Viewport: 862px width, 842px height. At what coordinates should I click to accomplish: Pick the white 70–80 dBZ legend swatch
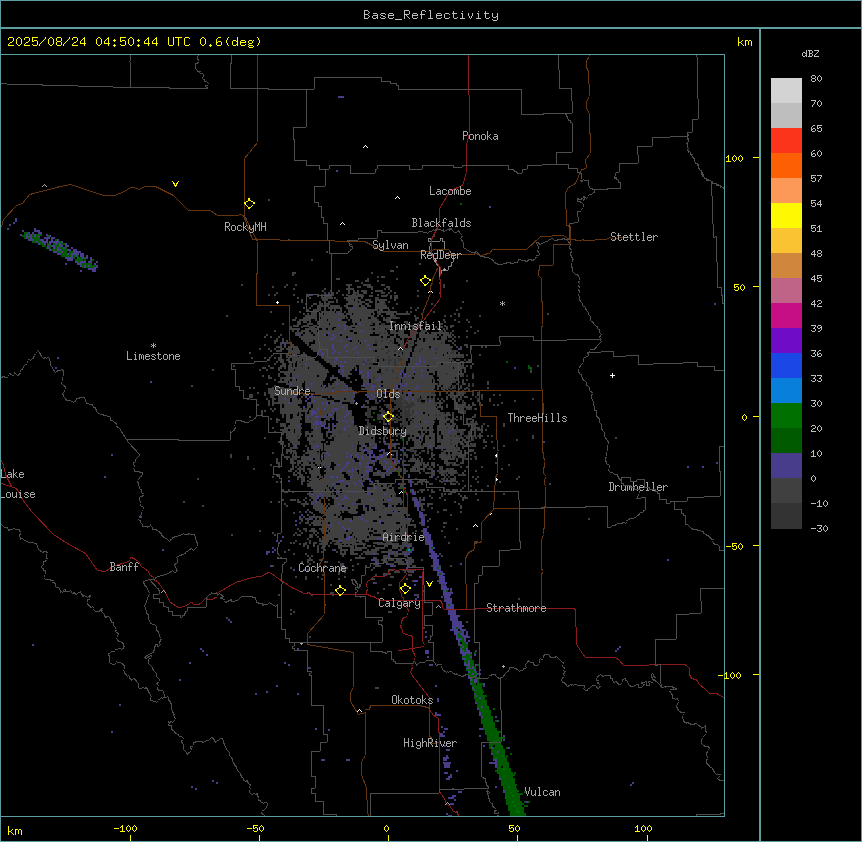click(786, 91)
